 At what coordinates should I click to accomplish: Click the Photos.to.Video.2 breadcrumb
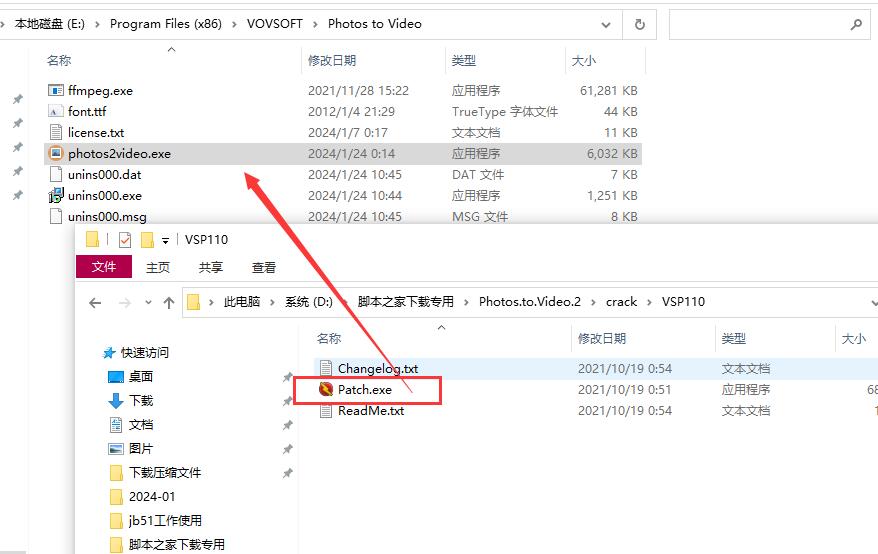[x=530, y=302]
